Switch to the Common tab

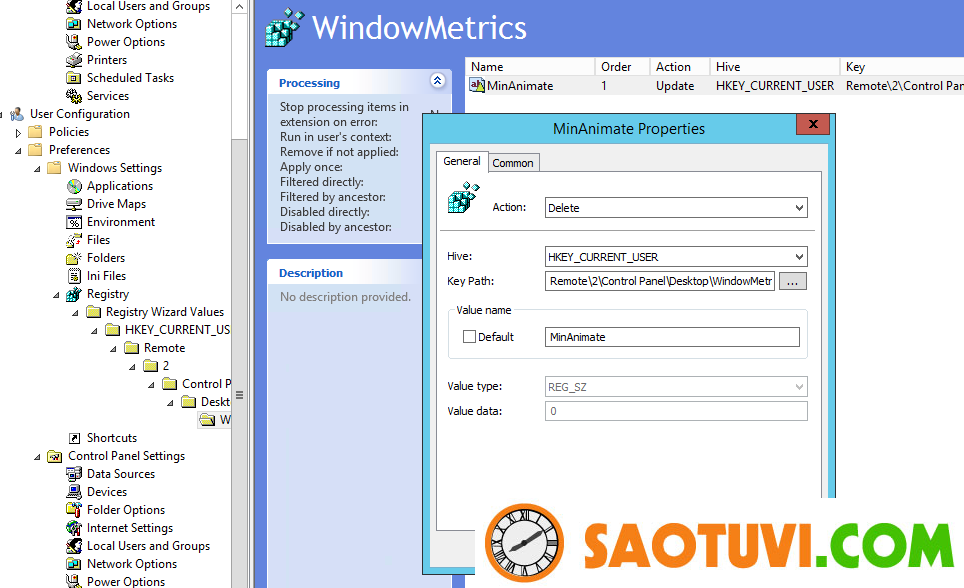tap(513, 163)
